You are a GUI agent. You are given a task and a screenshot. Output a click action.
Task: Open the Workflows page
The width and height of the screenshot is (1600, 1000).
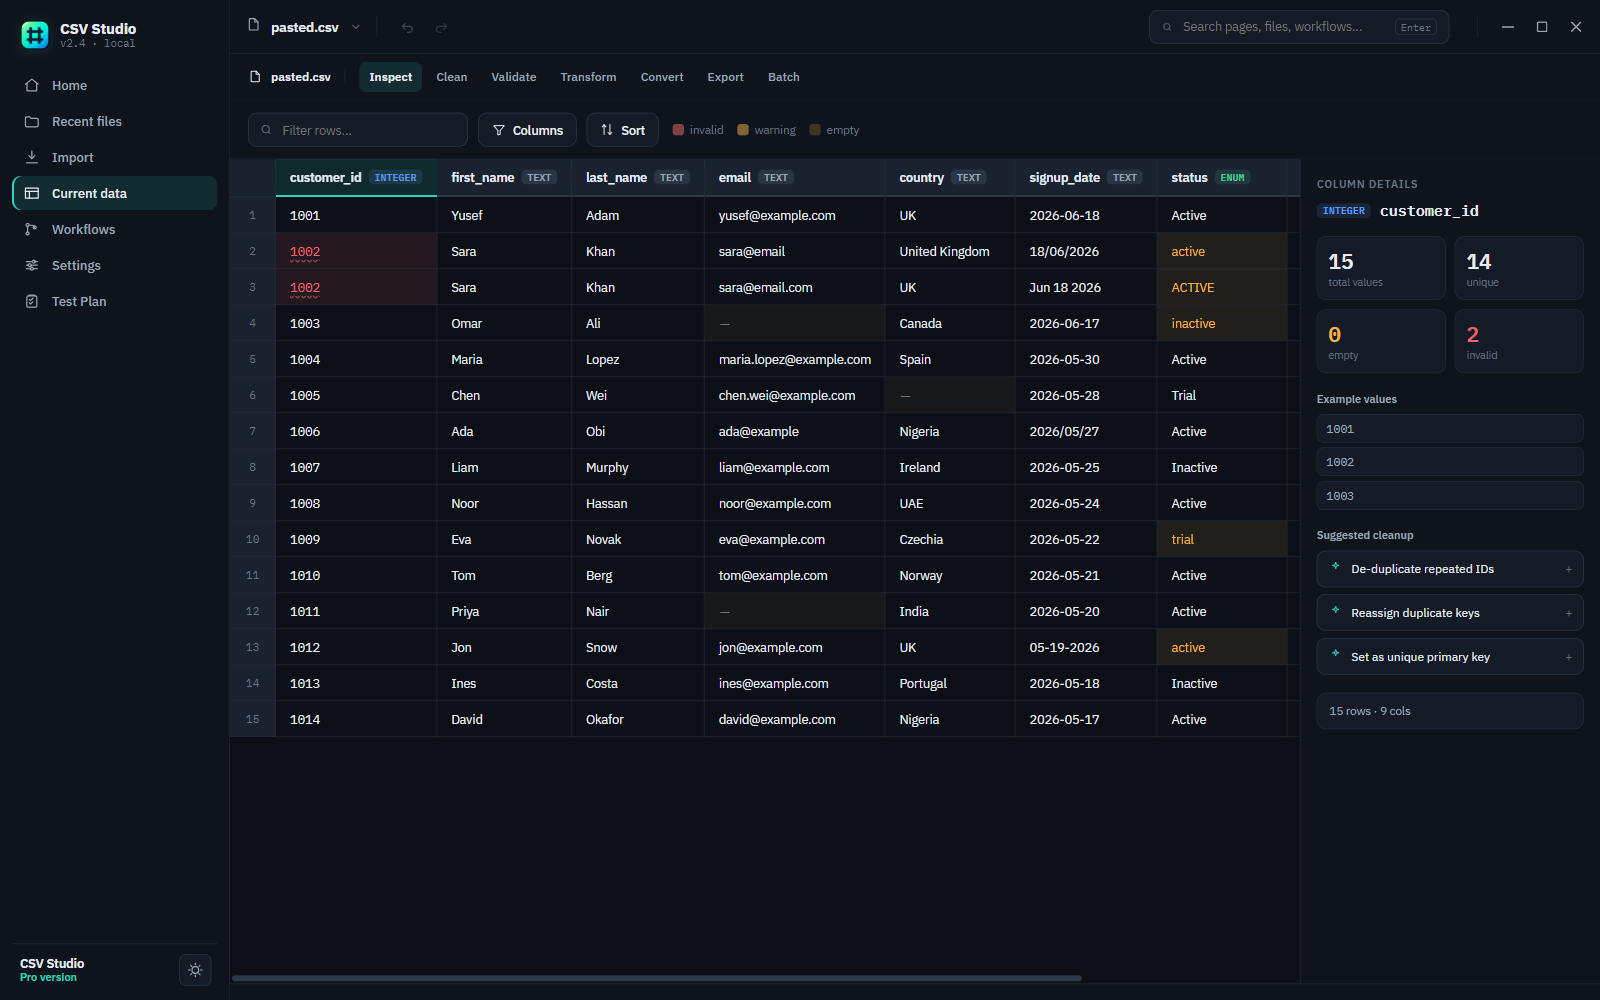114,229
